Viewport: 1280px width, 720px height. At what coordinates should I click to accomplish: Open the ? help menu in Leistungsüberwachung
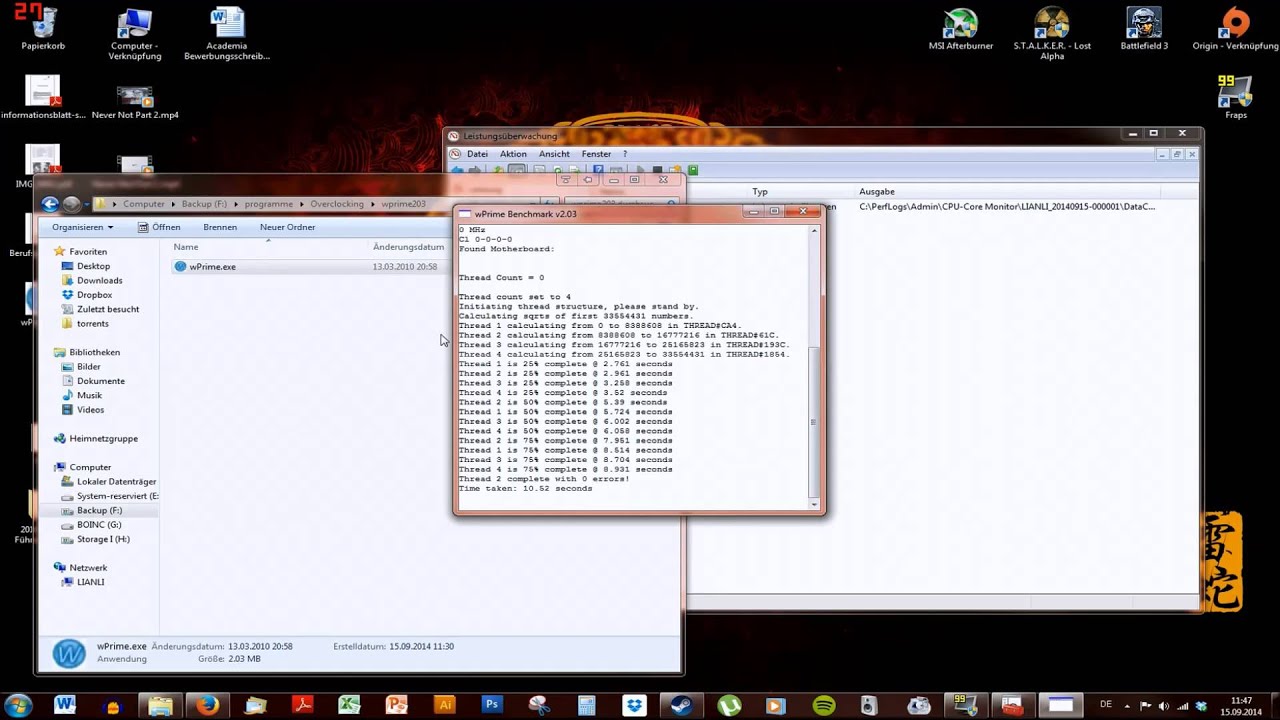625,154
